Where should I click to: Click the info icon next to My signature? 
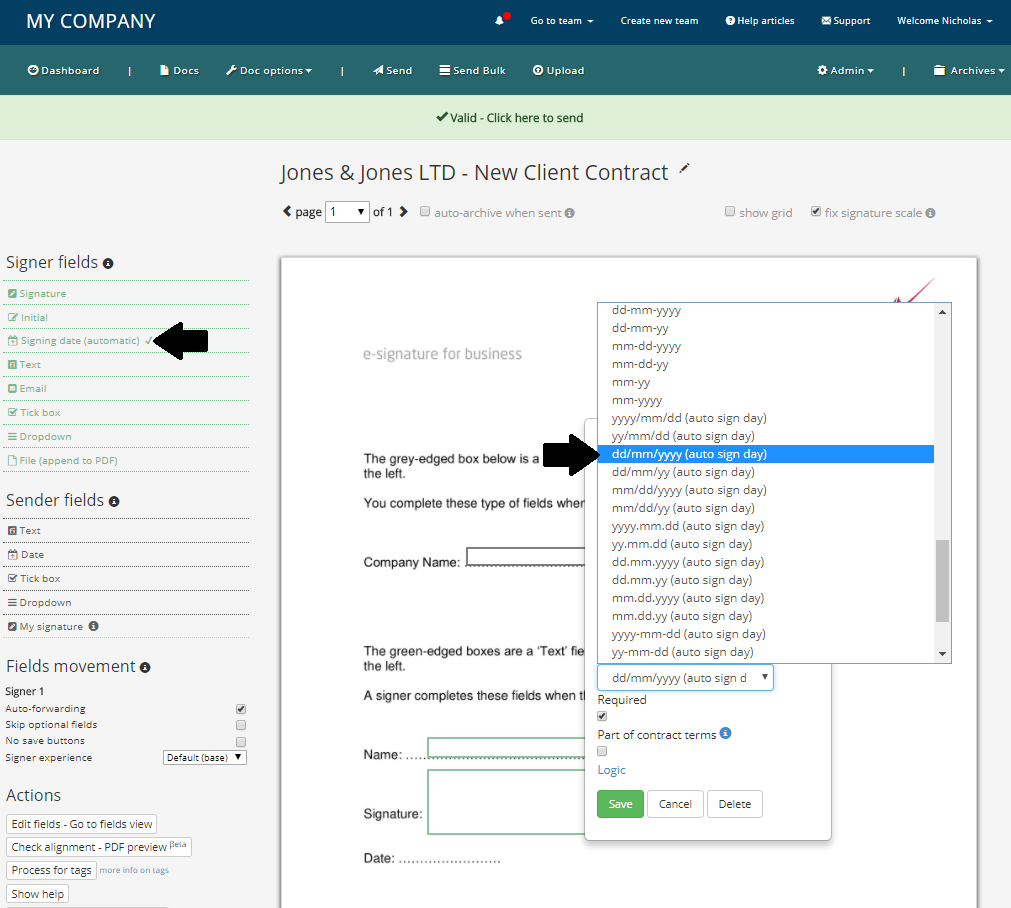coord(93,626)
